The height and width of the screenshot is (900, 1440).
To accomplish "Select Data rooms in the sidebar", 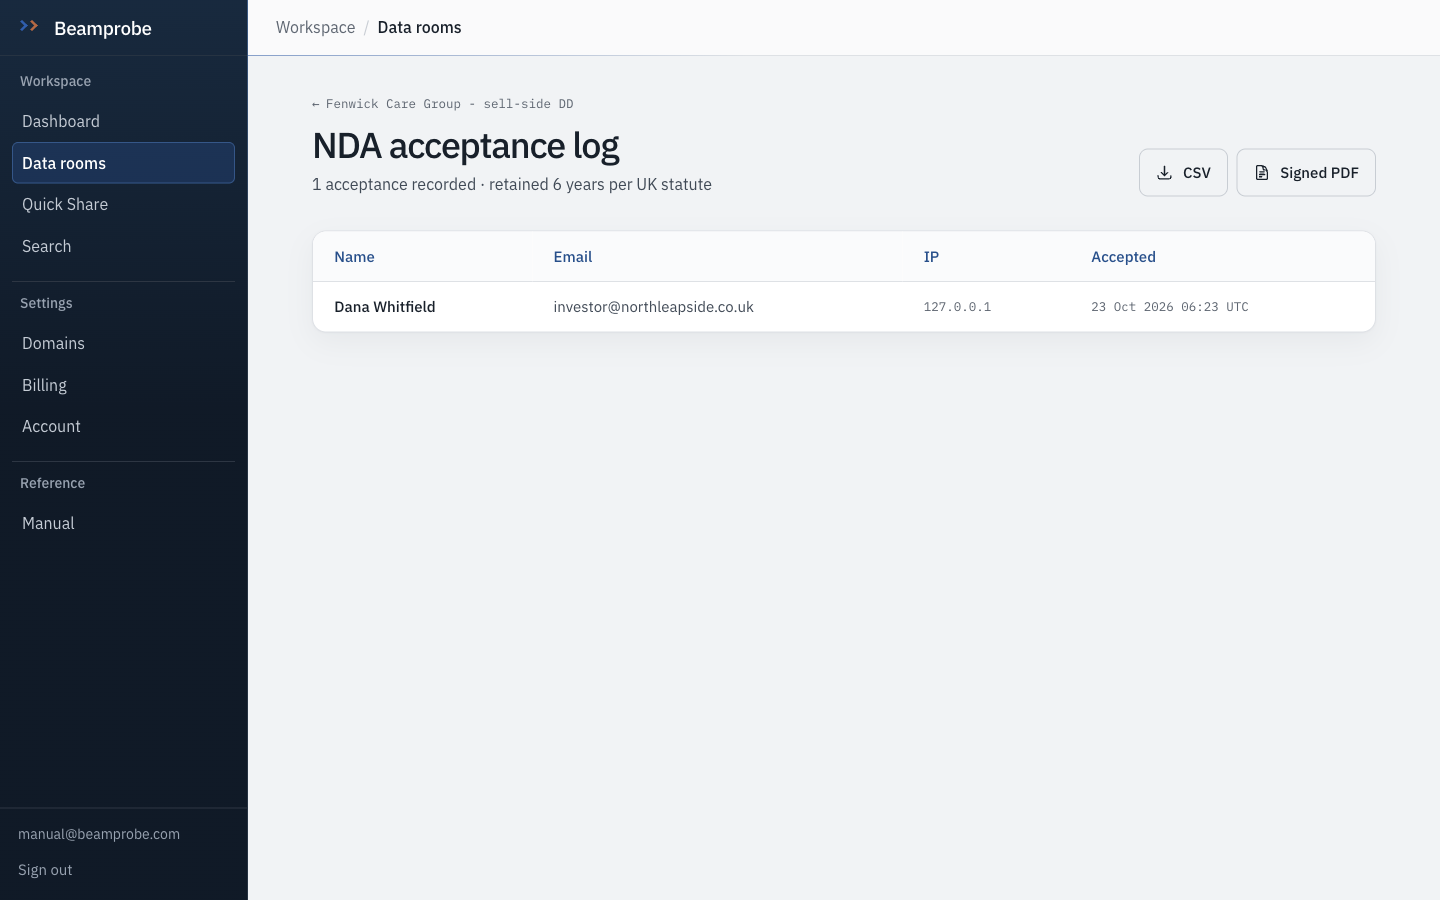I will pyautogui.click(x=123, y=163).
